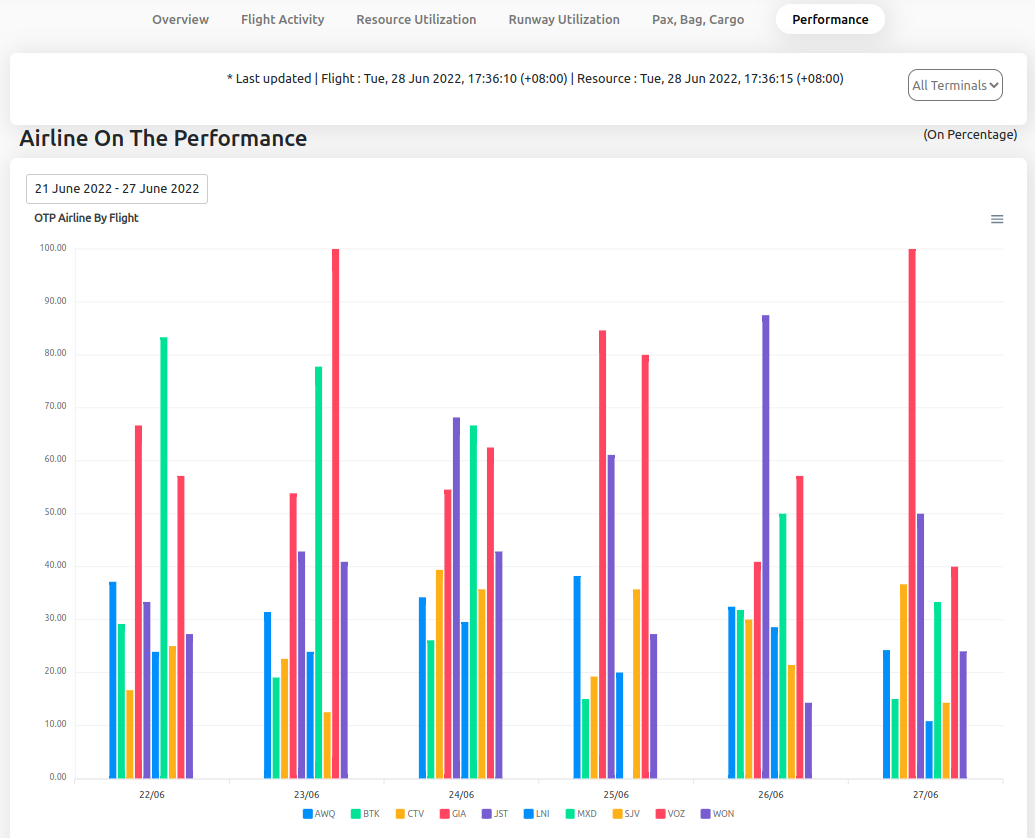Switch to the Overview tab
The image size is (1035, 838).
(180, 20)
